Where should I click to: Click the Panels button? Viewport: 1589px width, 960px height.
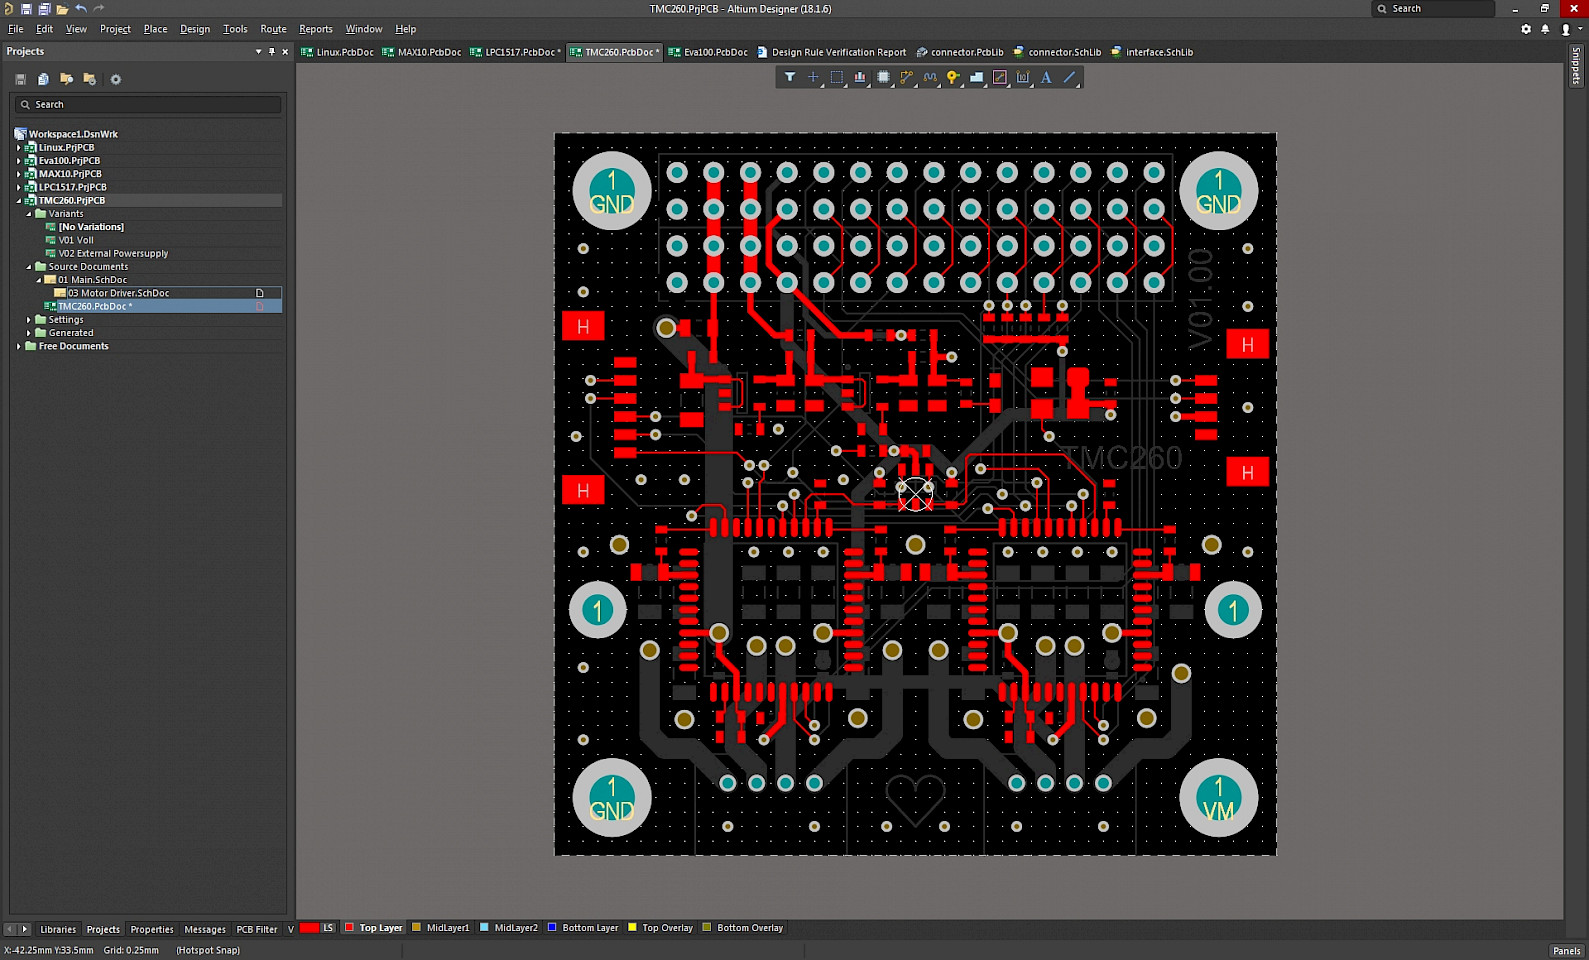point(1566,950)
